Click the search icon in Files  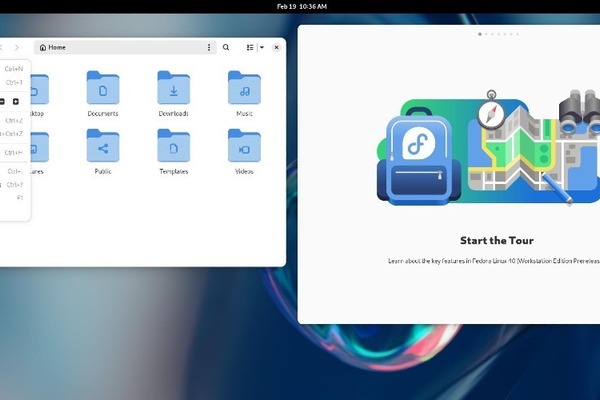tap(226, 47)
